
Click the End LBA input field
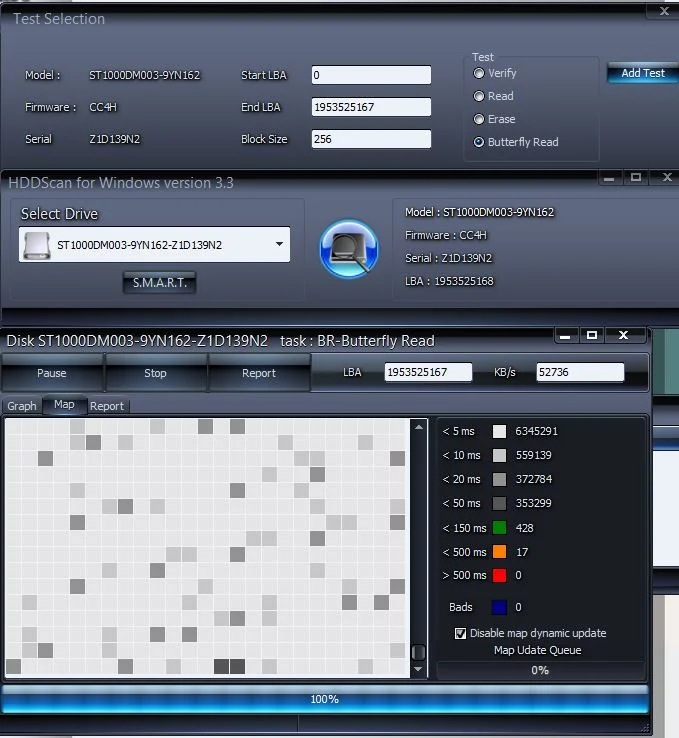point(371,107)
